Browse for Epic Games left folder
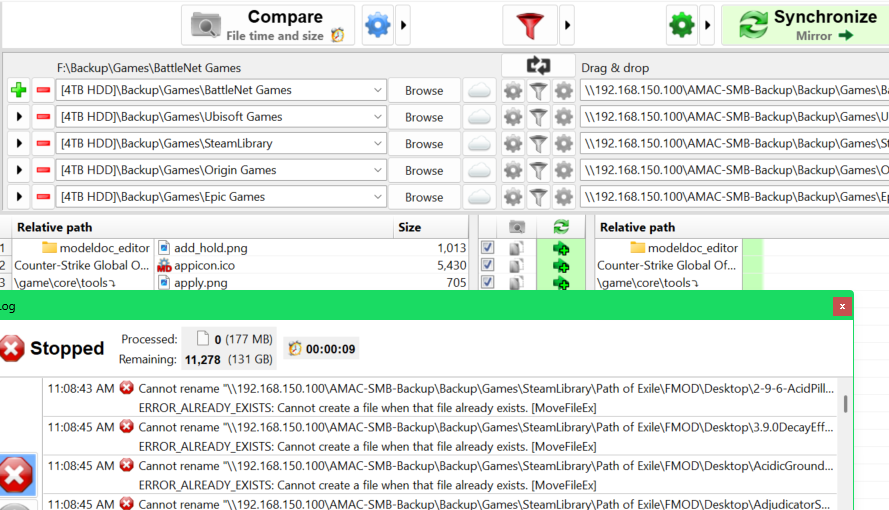889x510 pixels. [424, 197]
